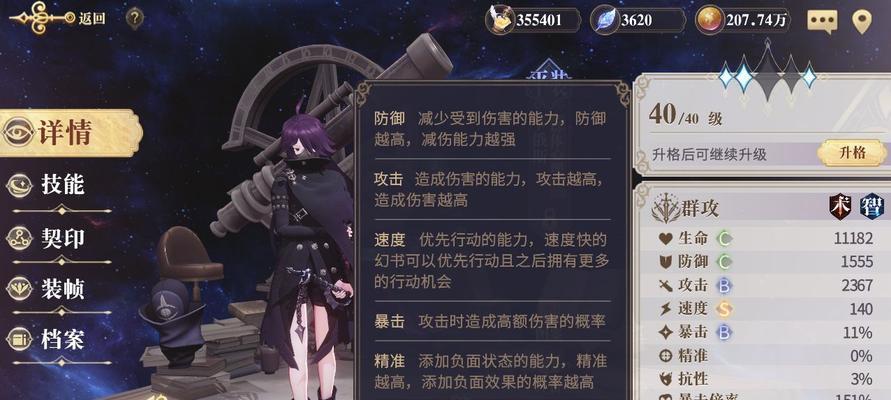
Task: Click the red 术 attribute badge
Action: coord(840,206)
